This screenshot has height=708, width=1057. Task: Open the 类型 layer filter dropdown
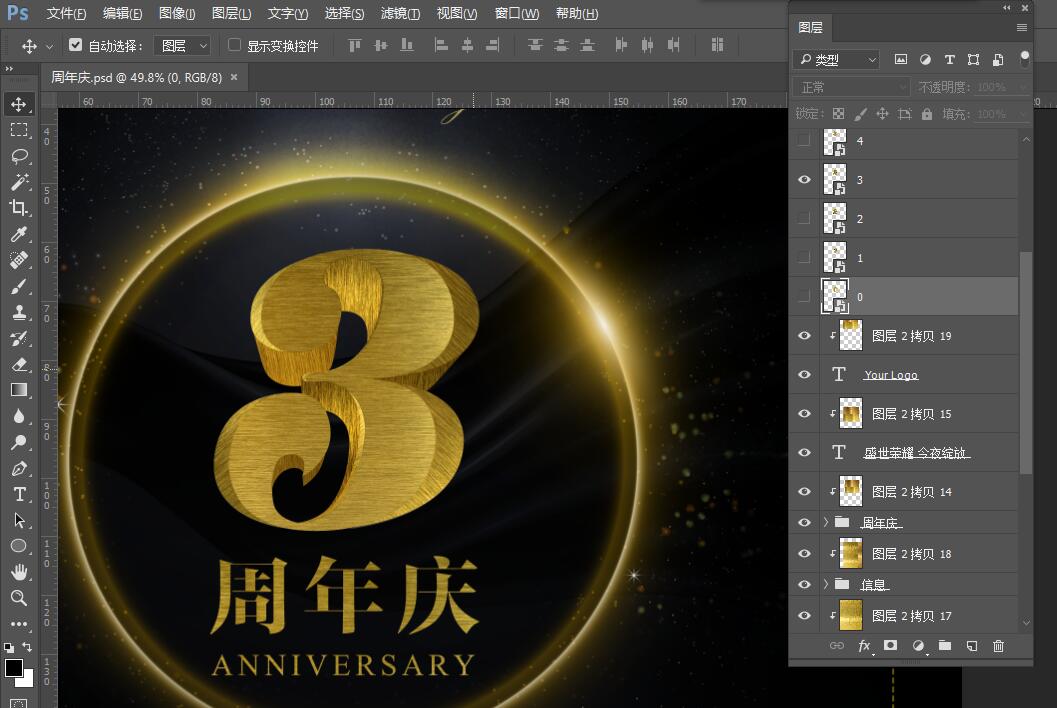836,60
